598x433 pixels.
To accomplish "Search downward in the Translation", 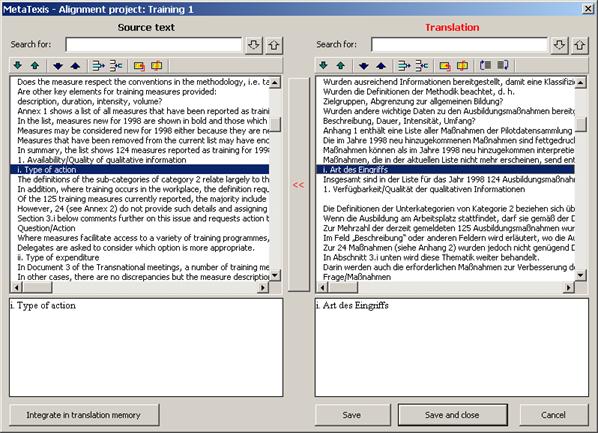I will point(559,45).
